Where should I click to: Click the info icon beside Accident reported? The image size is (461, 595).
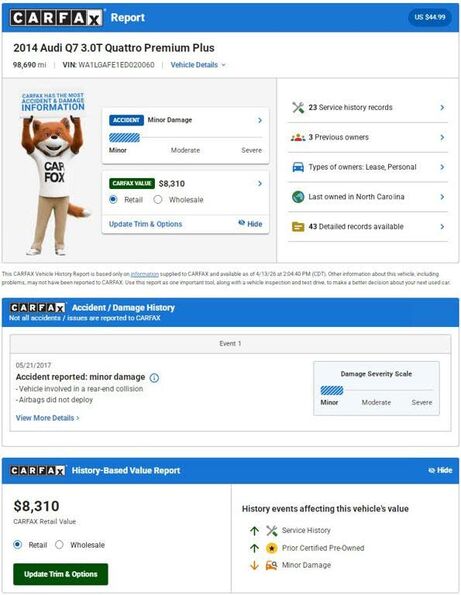click(x=154, y=378)
